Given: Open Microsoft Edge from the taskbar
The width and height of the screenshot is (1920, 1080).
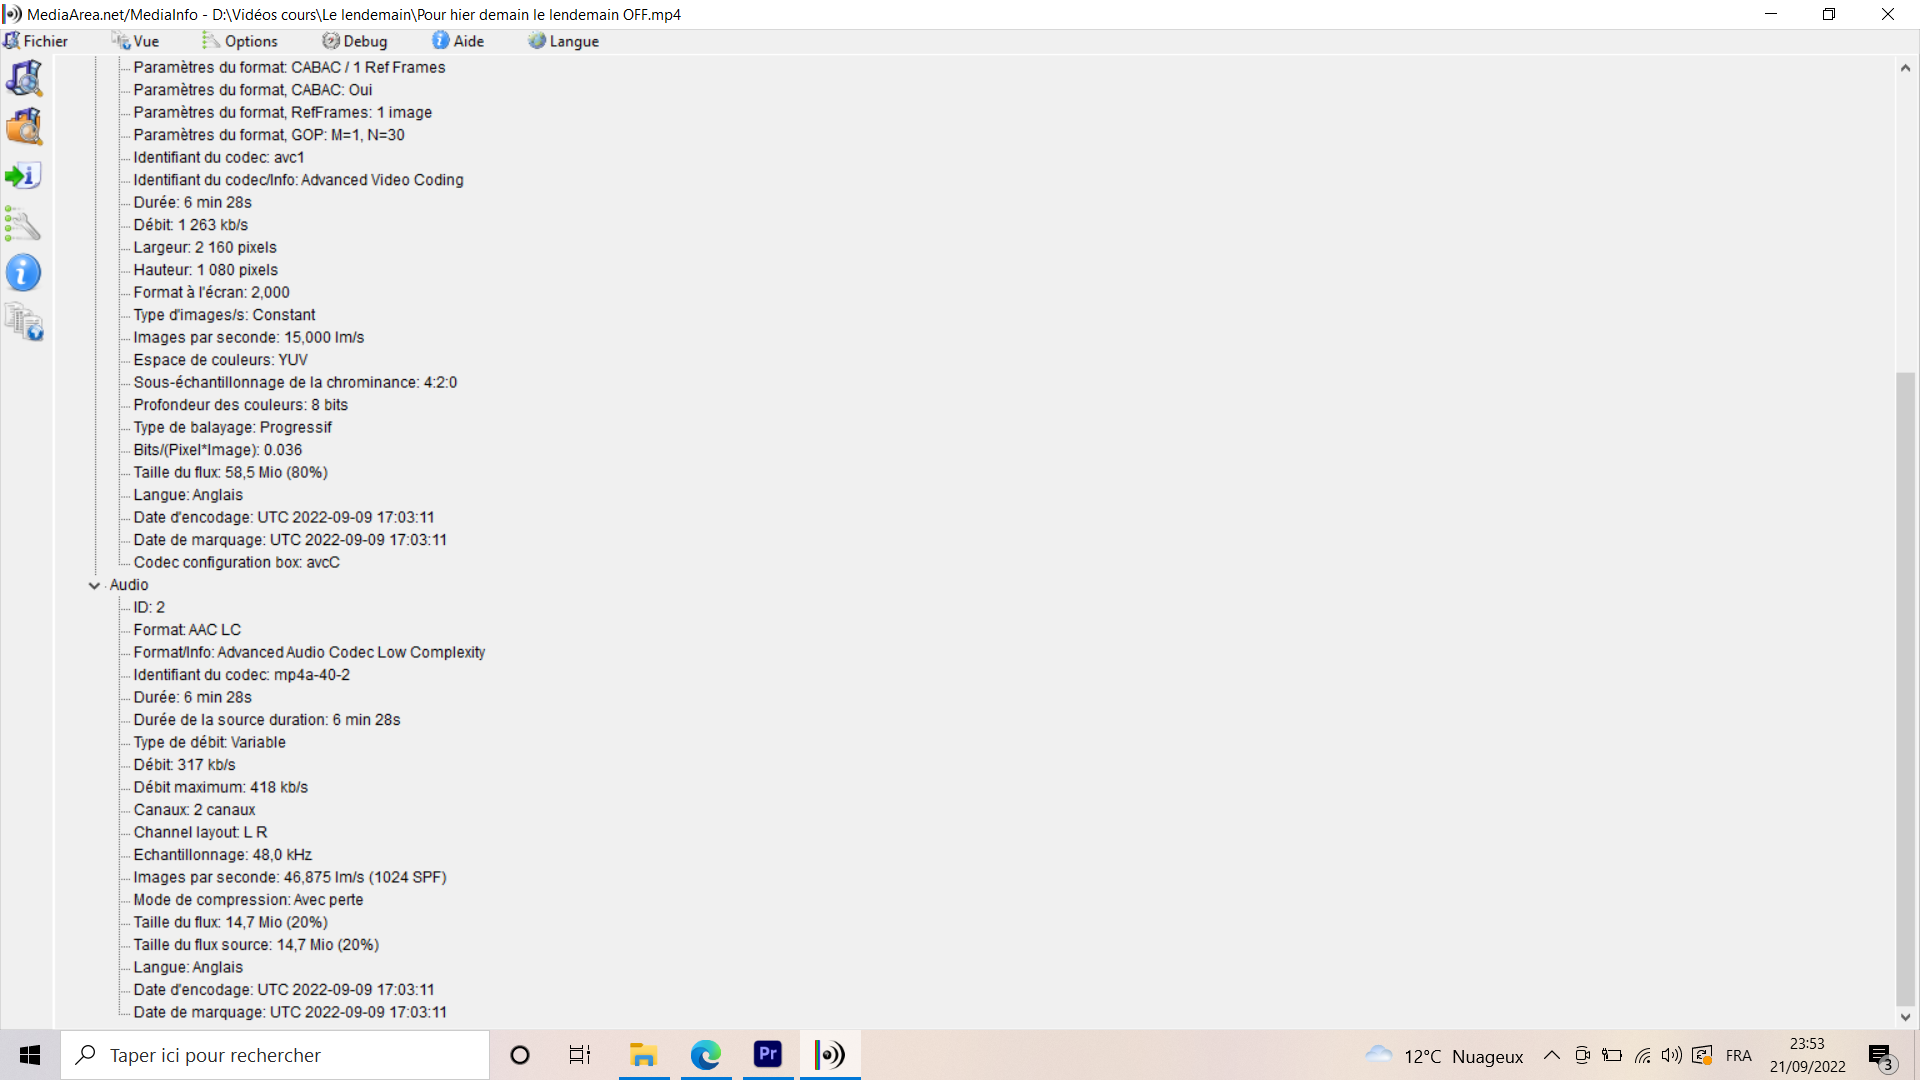Looking at the screenshot, I should point(705,1055).
